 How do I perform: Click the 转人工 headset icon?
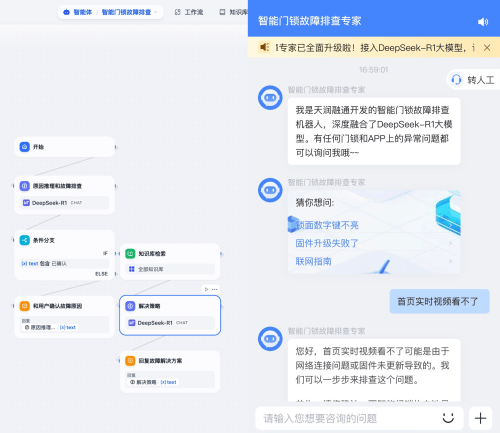click(x=456, y=80)
